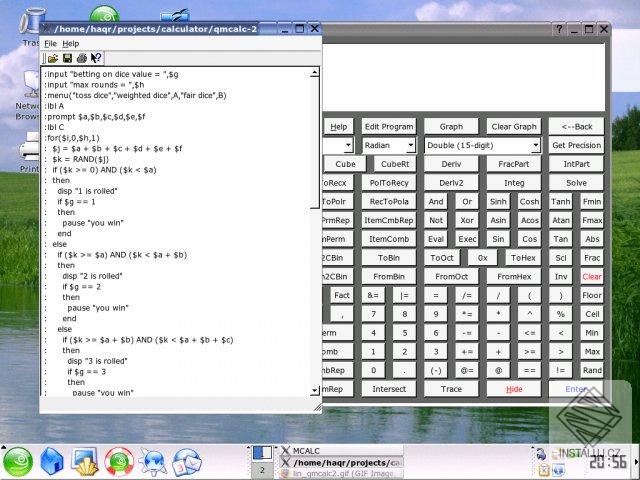The image size is (640, 480).
Task: Click the Graph button
Action: coord(451,127)
